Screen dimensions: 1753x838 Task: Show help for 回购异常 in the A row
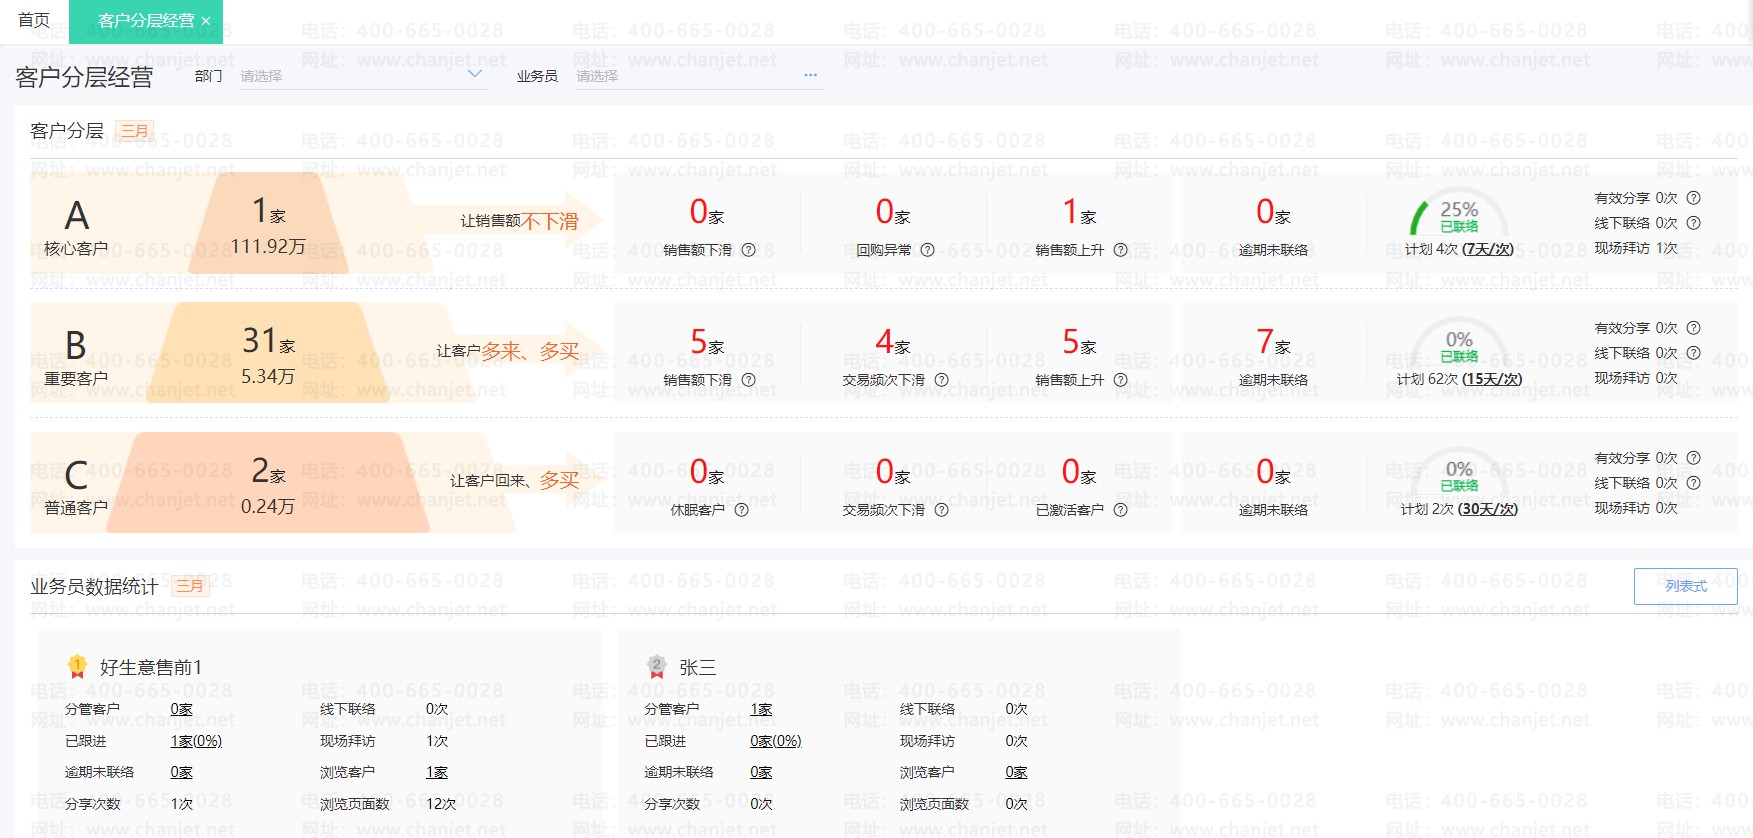(927, 250)
